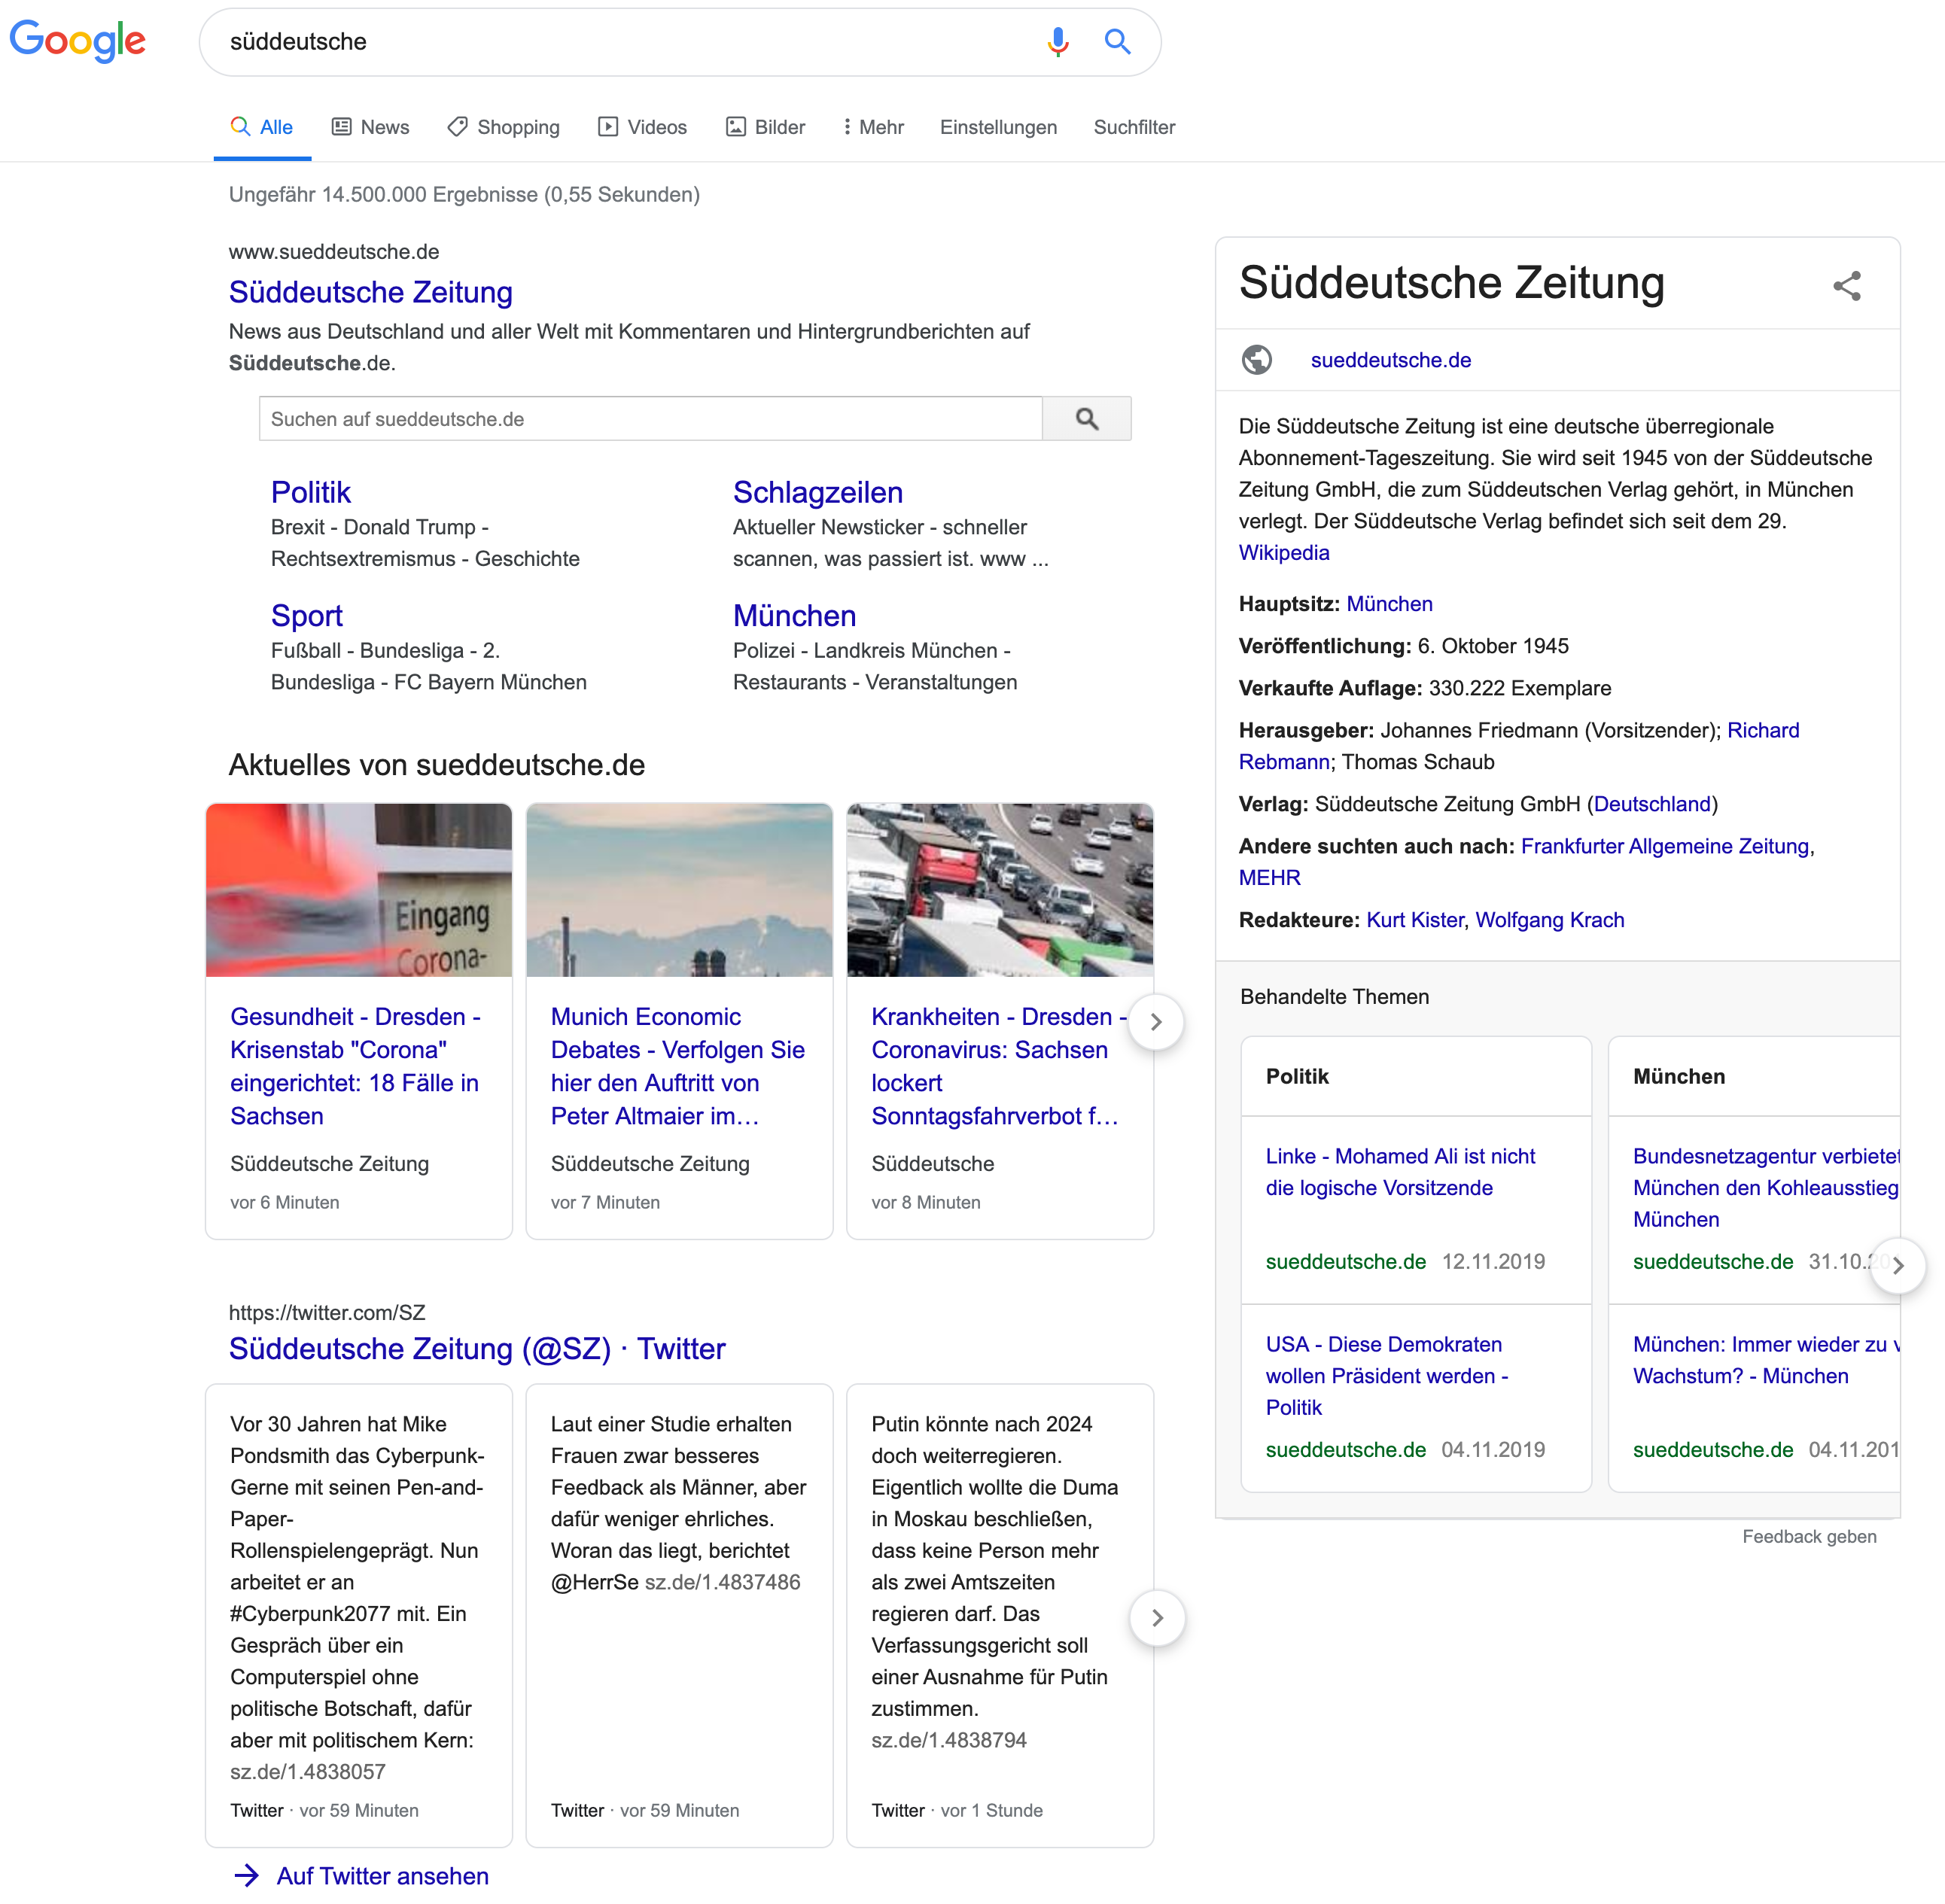Open the Sport sitelink
The image size is (1945, 1904).
click(x=306, y=615)
